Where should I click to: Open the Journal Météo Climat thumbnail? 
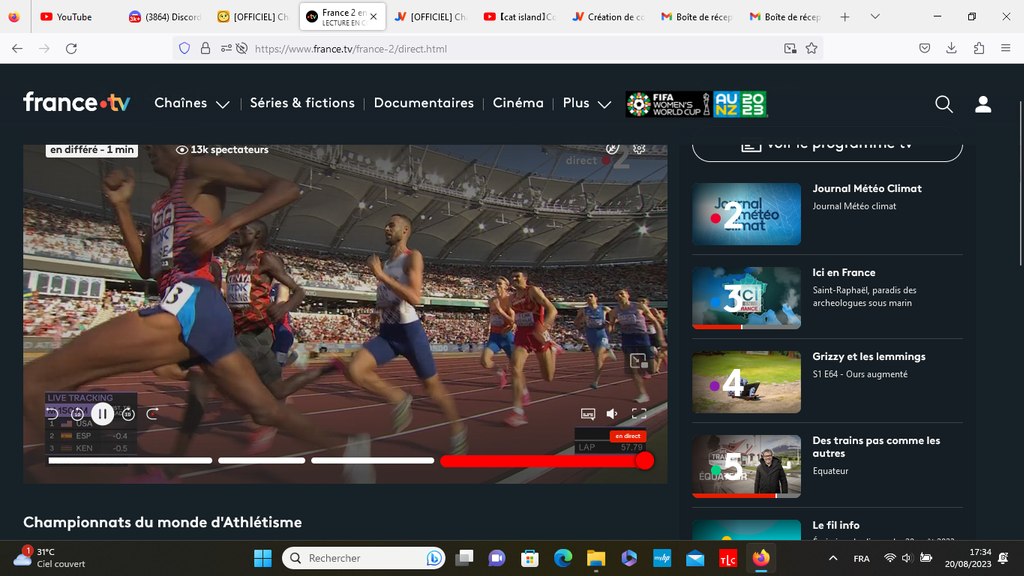(x=746, y=214)
